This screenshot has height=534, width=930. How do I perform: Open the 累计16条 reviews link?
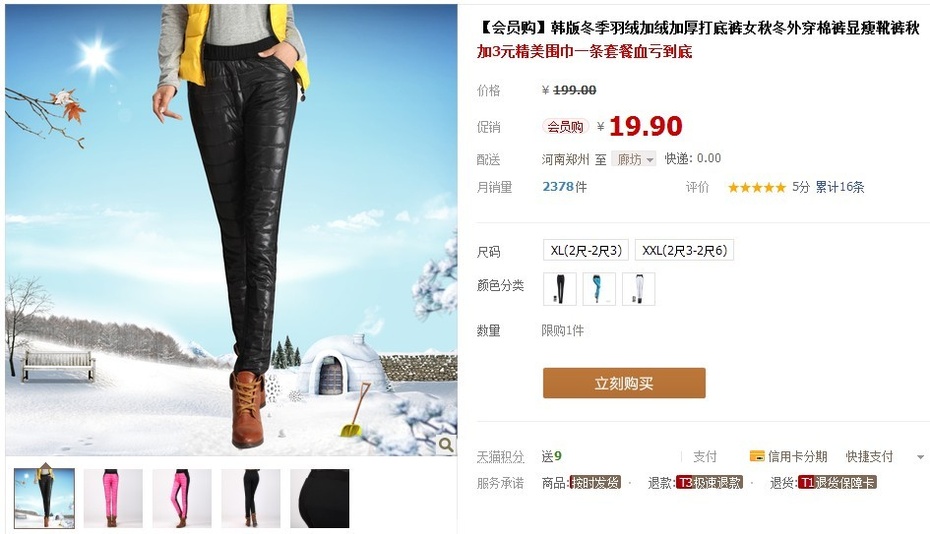point(839,187)
